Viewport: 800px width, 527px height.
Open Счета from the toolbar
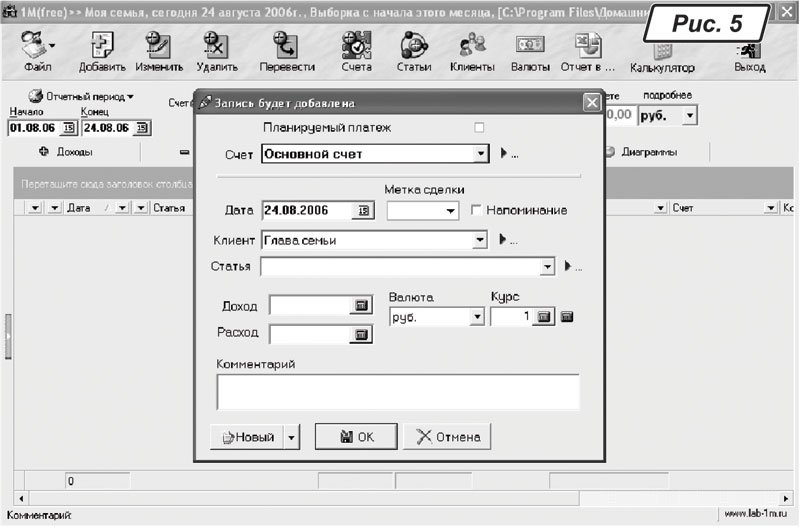click(356, 46)
